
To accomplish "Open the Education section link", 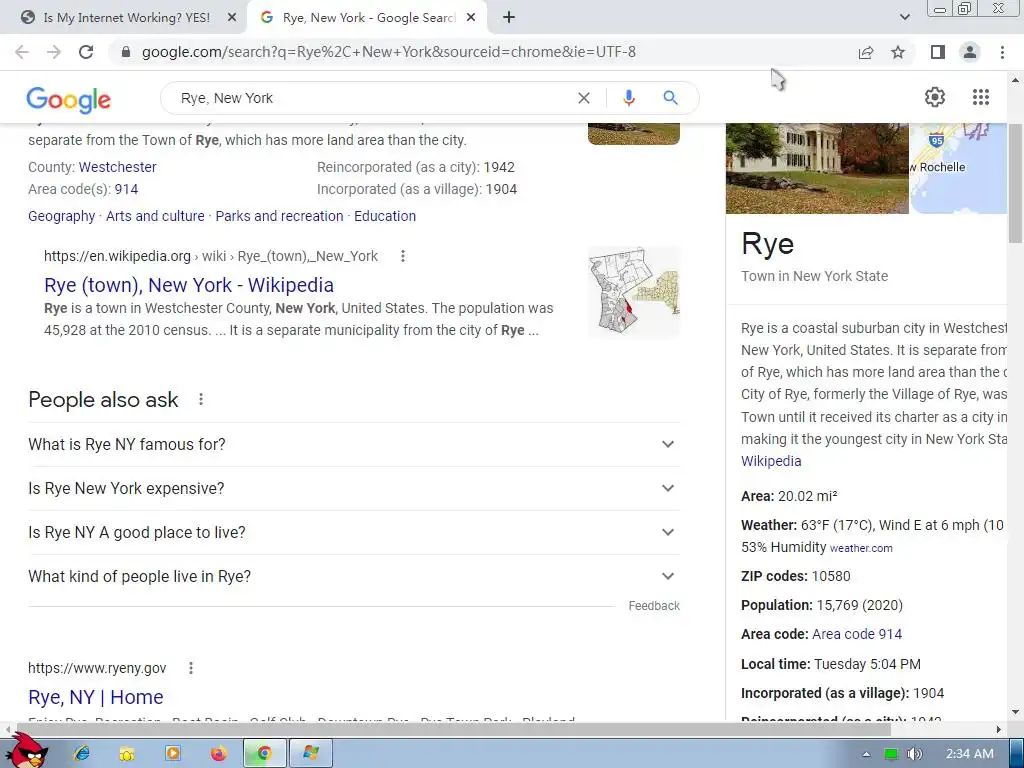I will [x=385, y=216].
